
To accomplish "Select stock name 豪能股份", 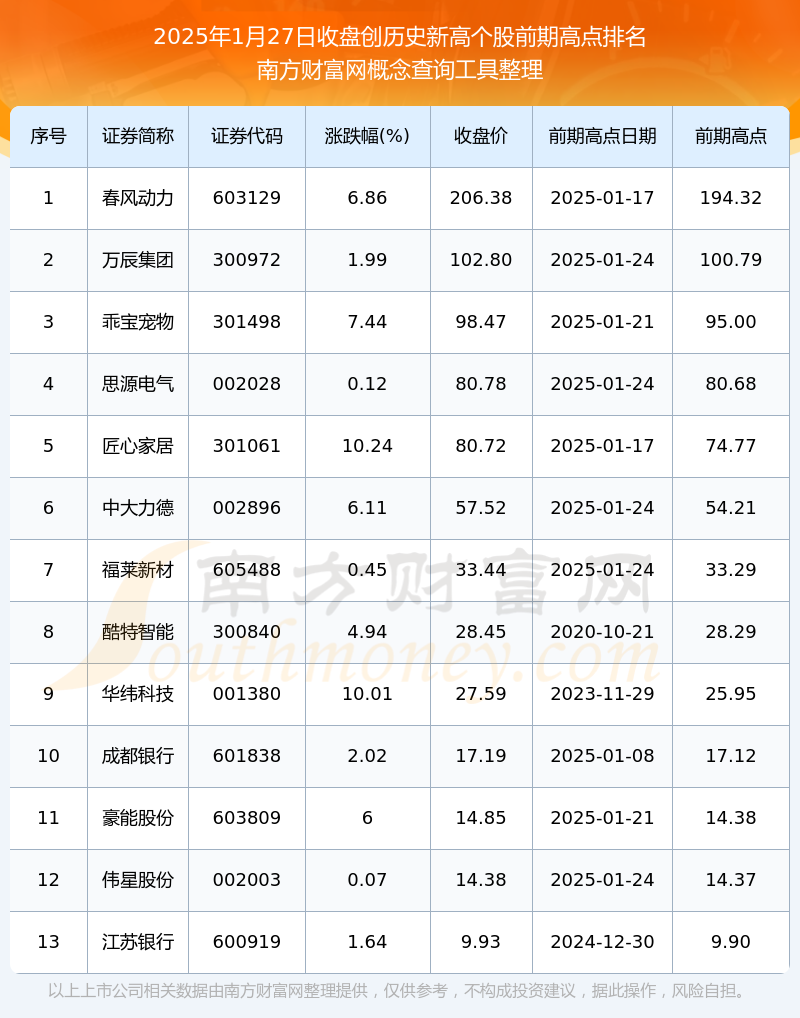I will tap(138, 818).
